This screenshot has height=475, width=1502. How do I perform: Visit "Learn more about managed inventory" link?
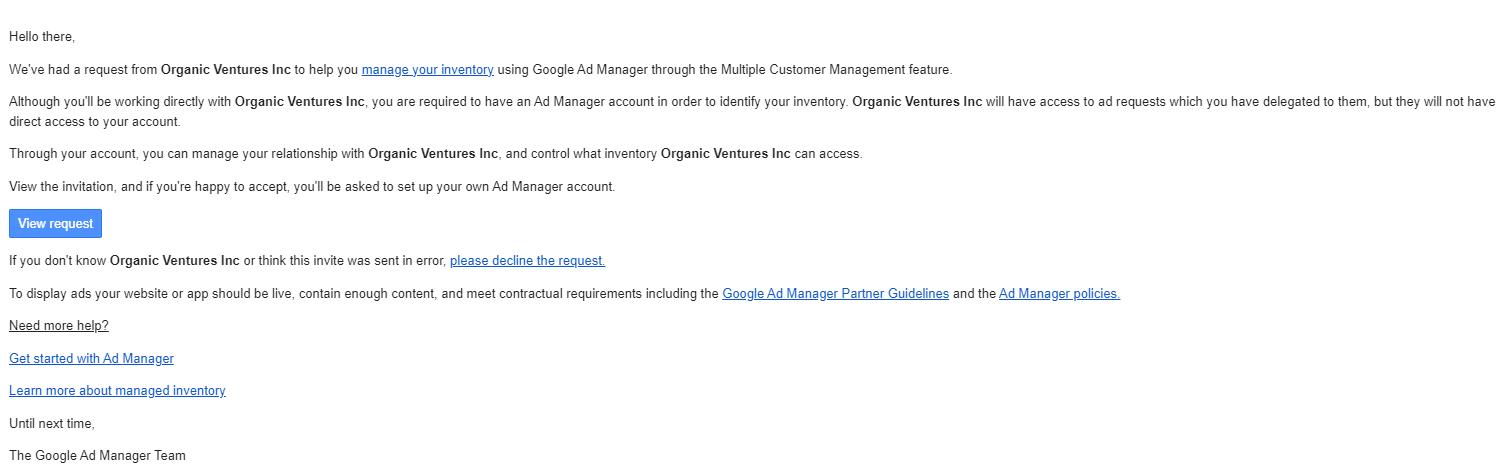(117, 391)
